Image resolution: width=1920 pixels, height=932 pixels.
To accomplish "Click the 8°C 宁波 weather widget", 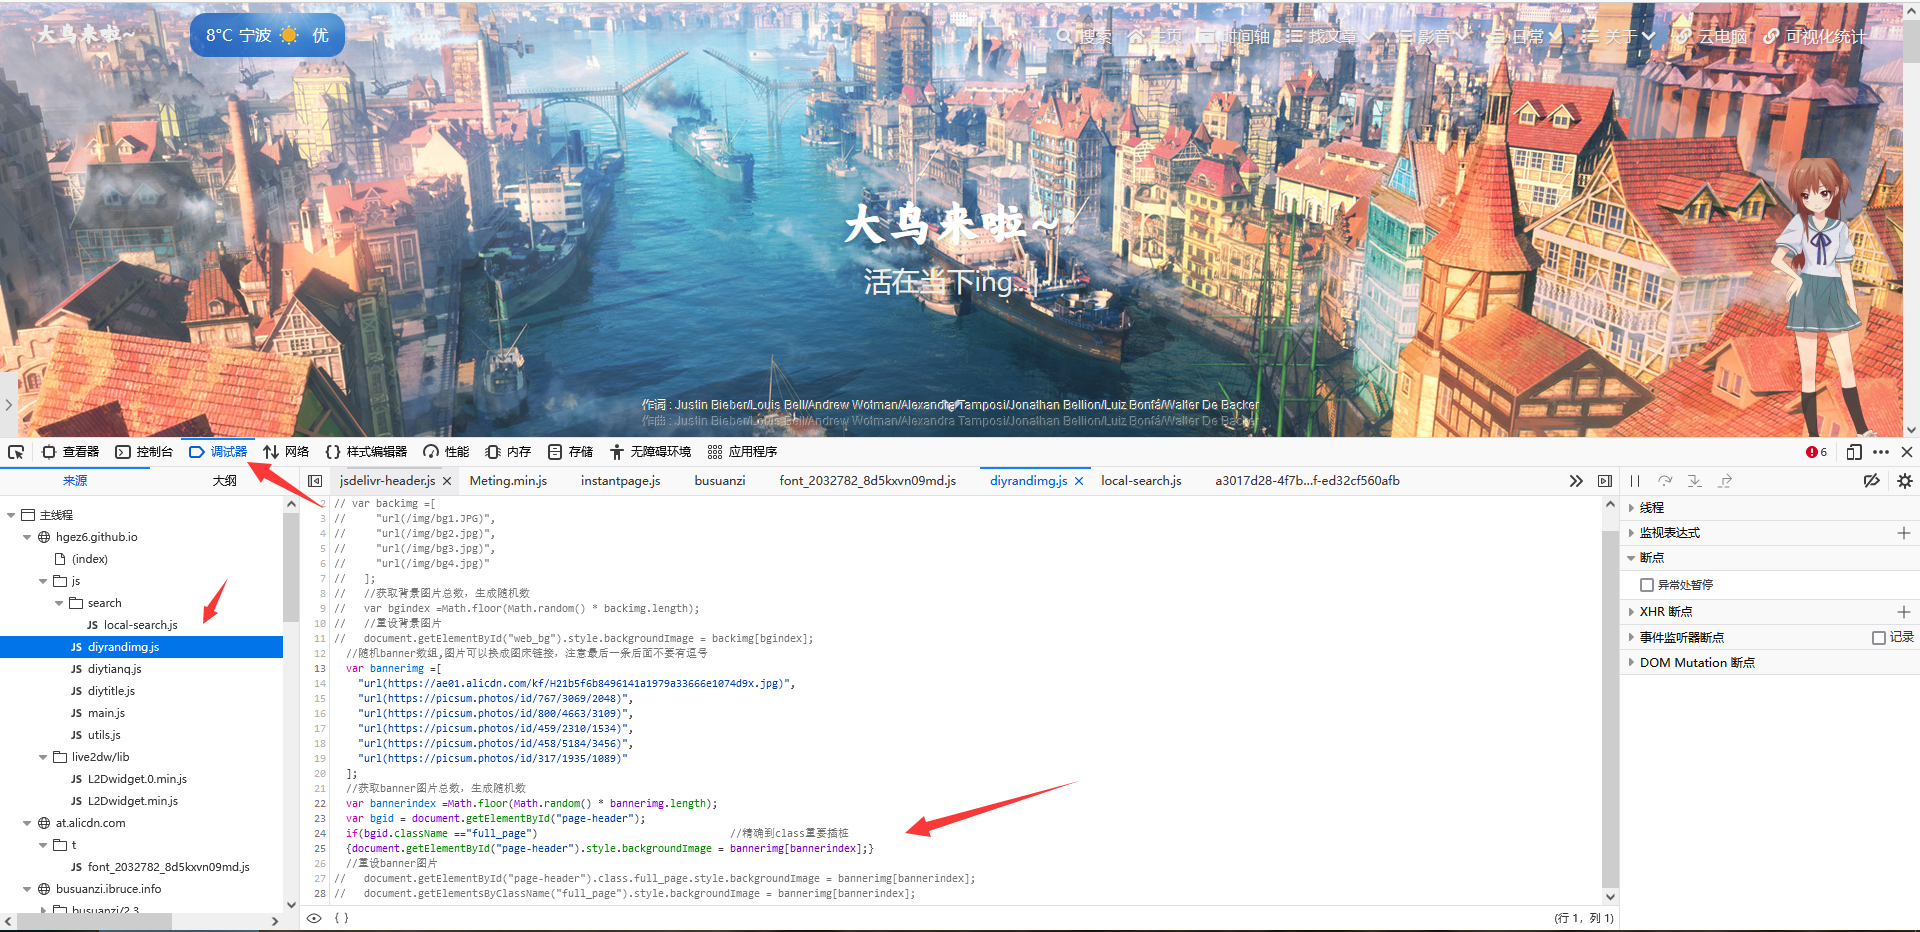I will [267, 35].
